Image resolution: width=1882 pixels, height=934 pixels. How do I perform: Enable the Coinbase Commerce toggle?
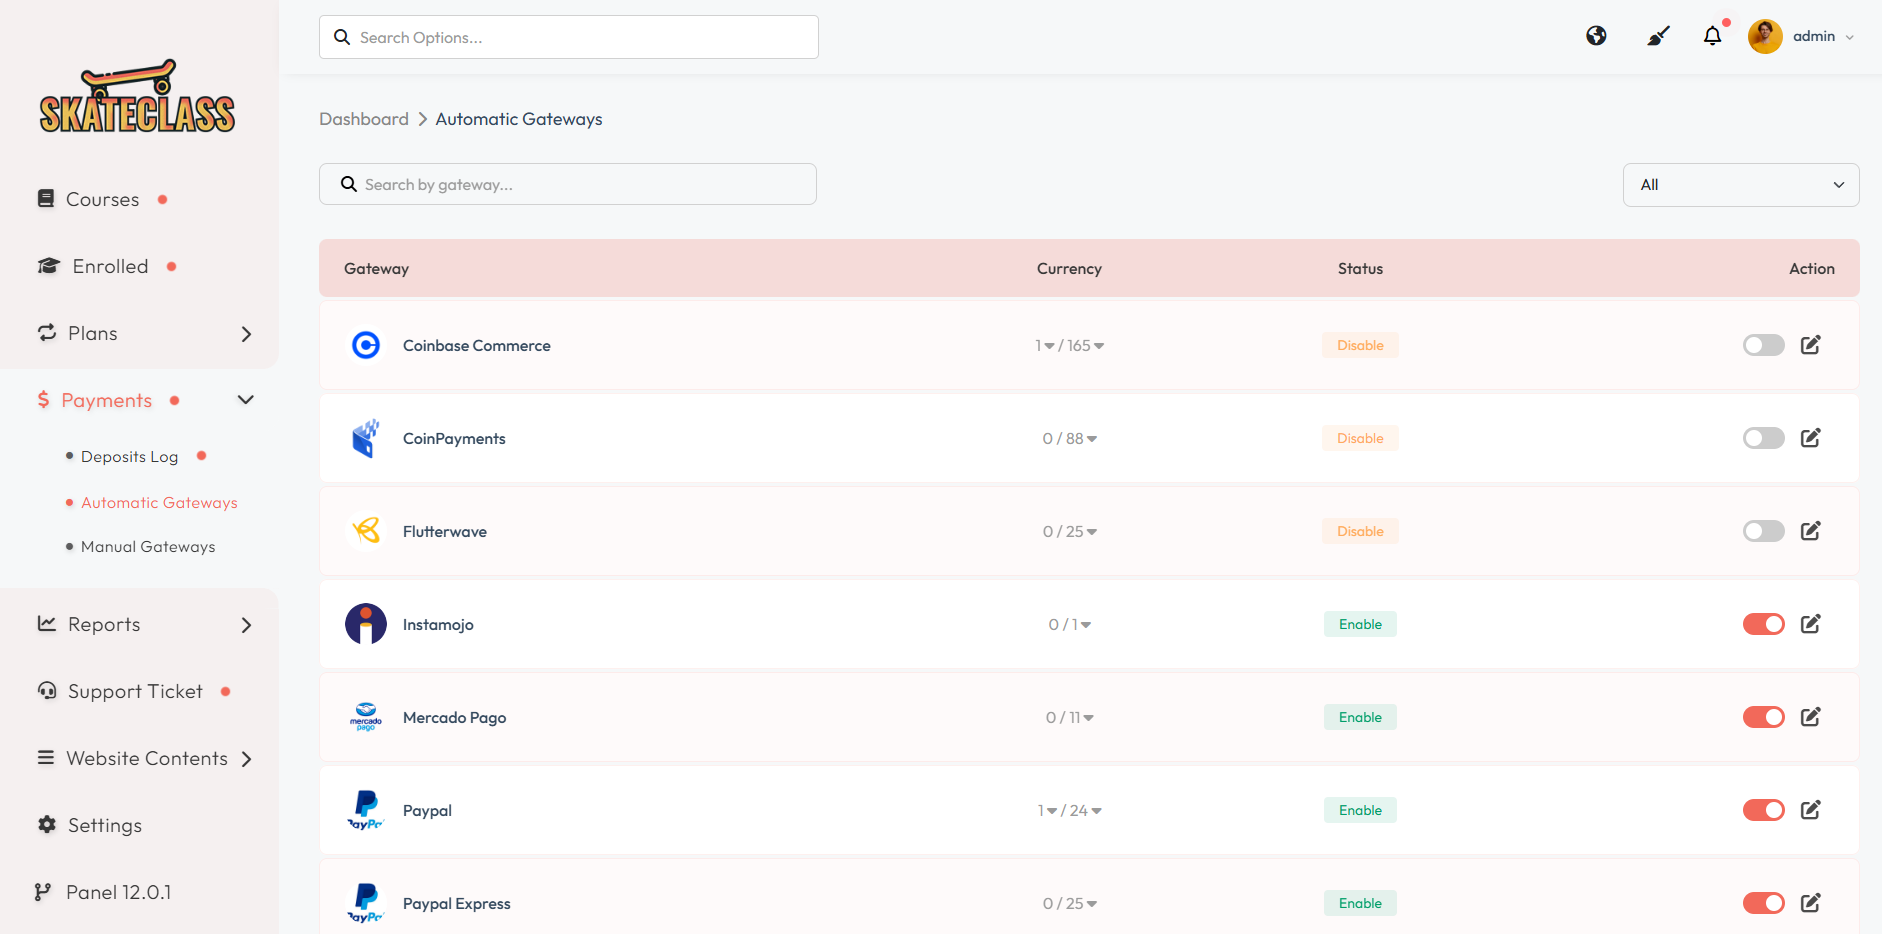[x=1763, y=345]
